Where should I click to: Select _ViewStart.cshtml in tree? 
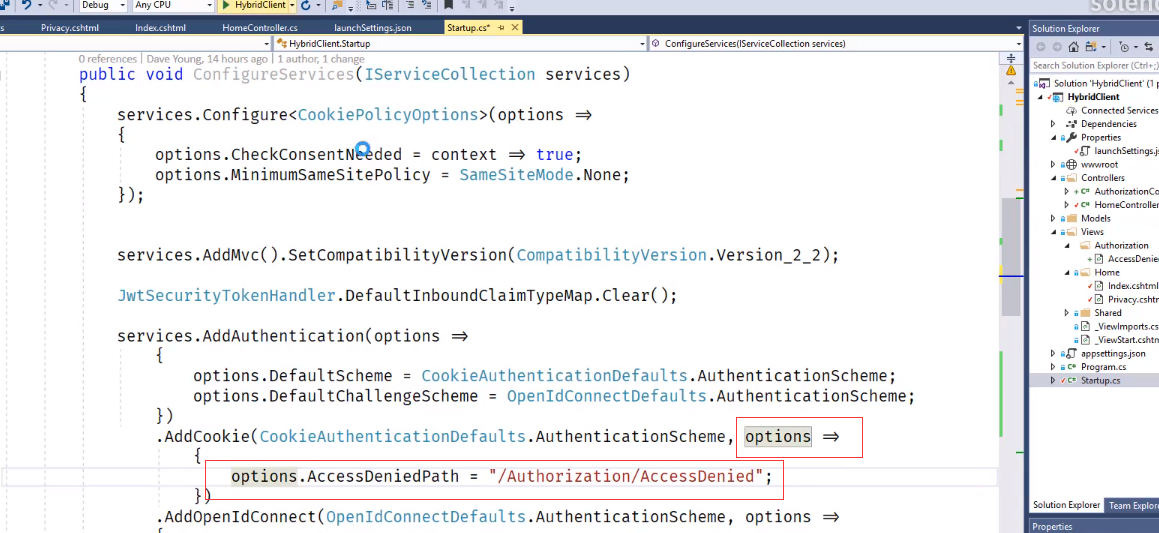pos(1126,340)
